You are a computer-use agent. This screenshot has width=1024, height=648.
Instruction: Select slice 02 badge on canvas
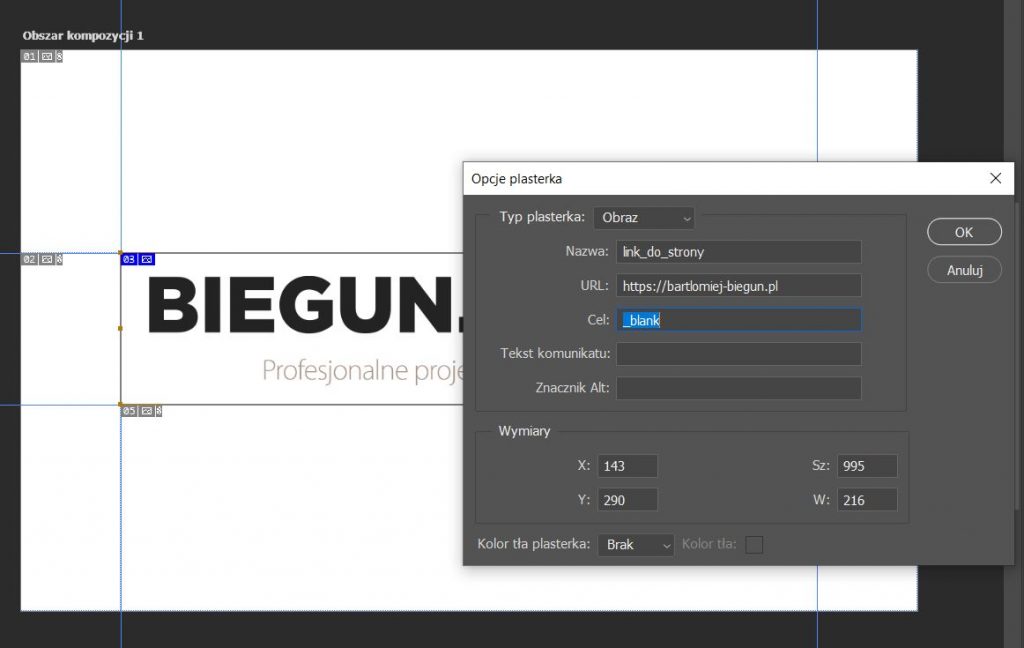pyautogui.click(x=42, y=259)
